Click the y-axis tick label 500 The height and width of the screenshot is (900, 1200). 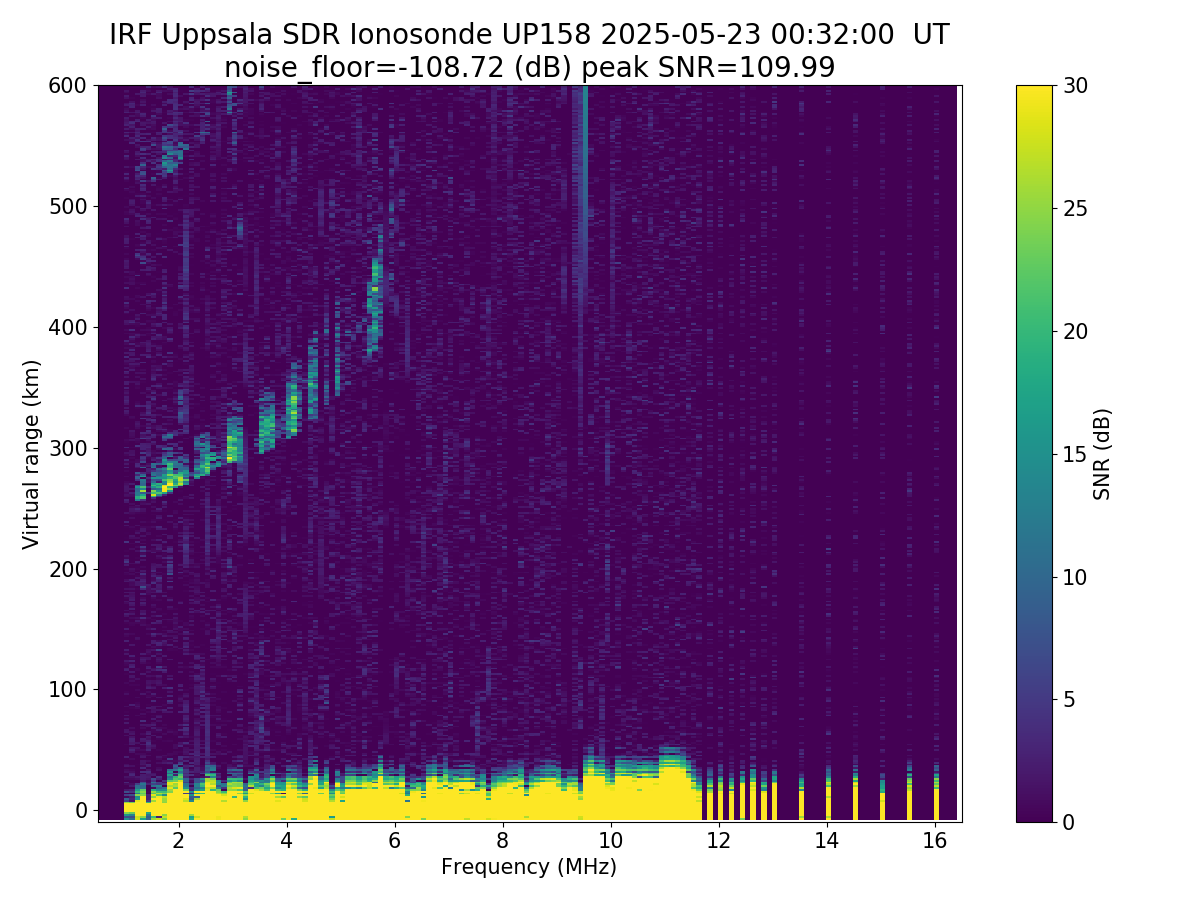(x=68, y=207)
